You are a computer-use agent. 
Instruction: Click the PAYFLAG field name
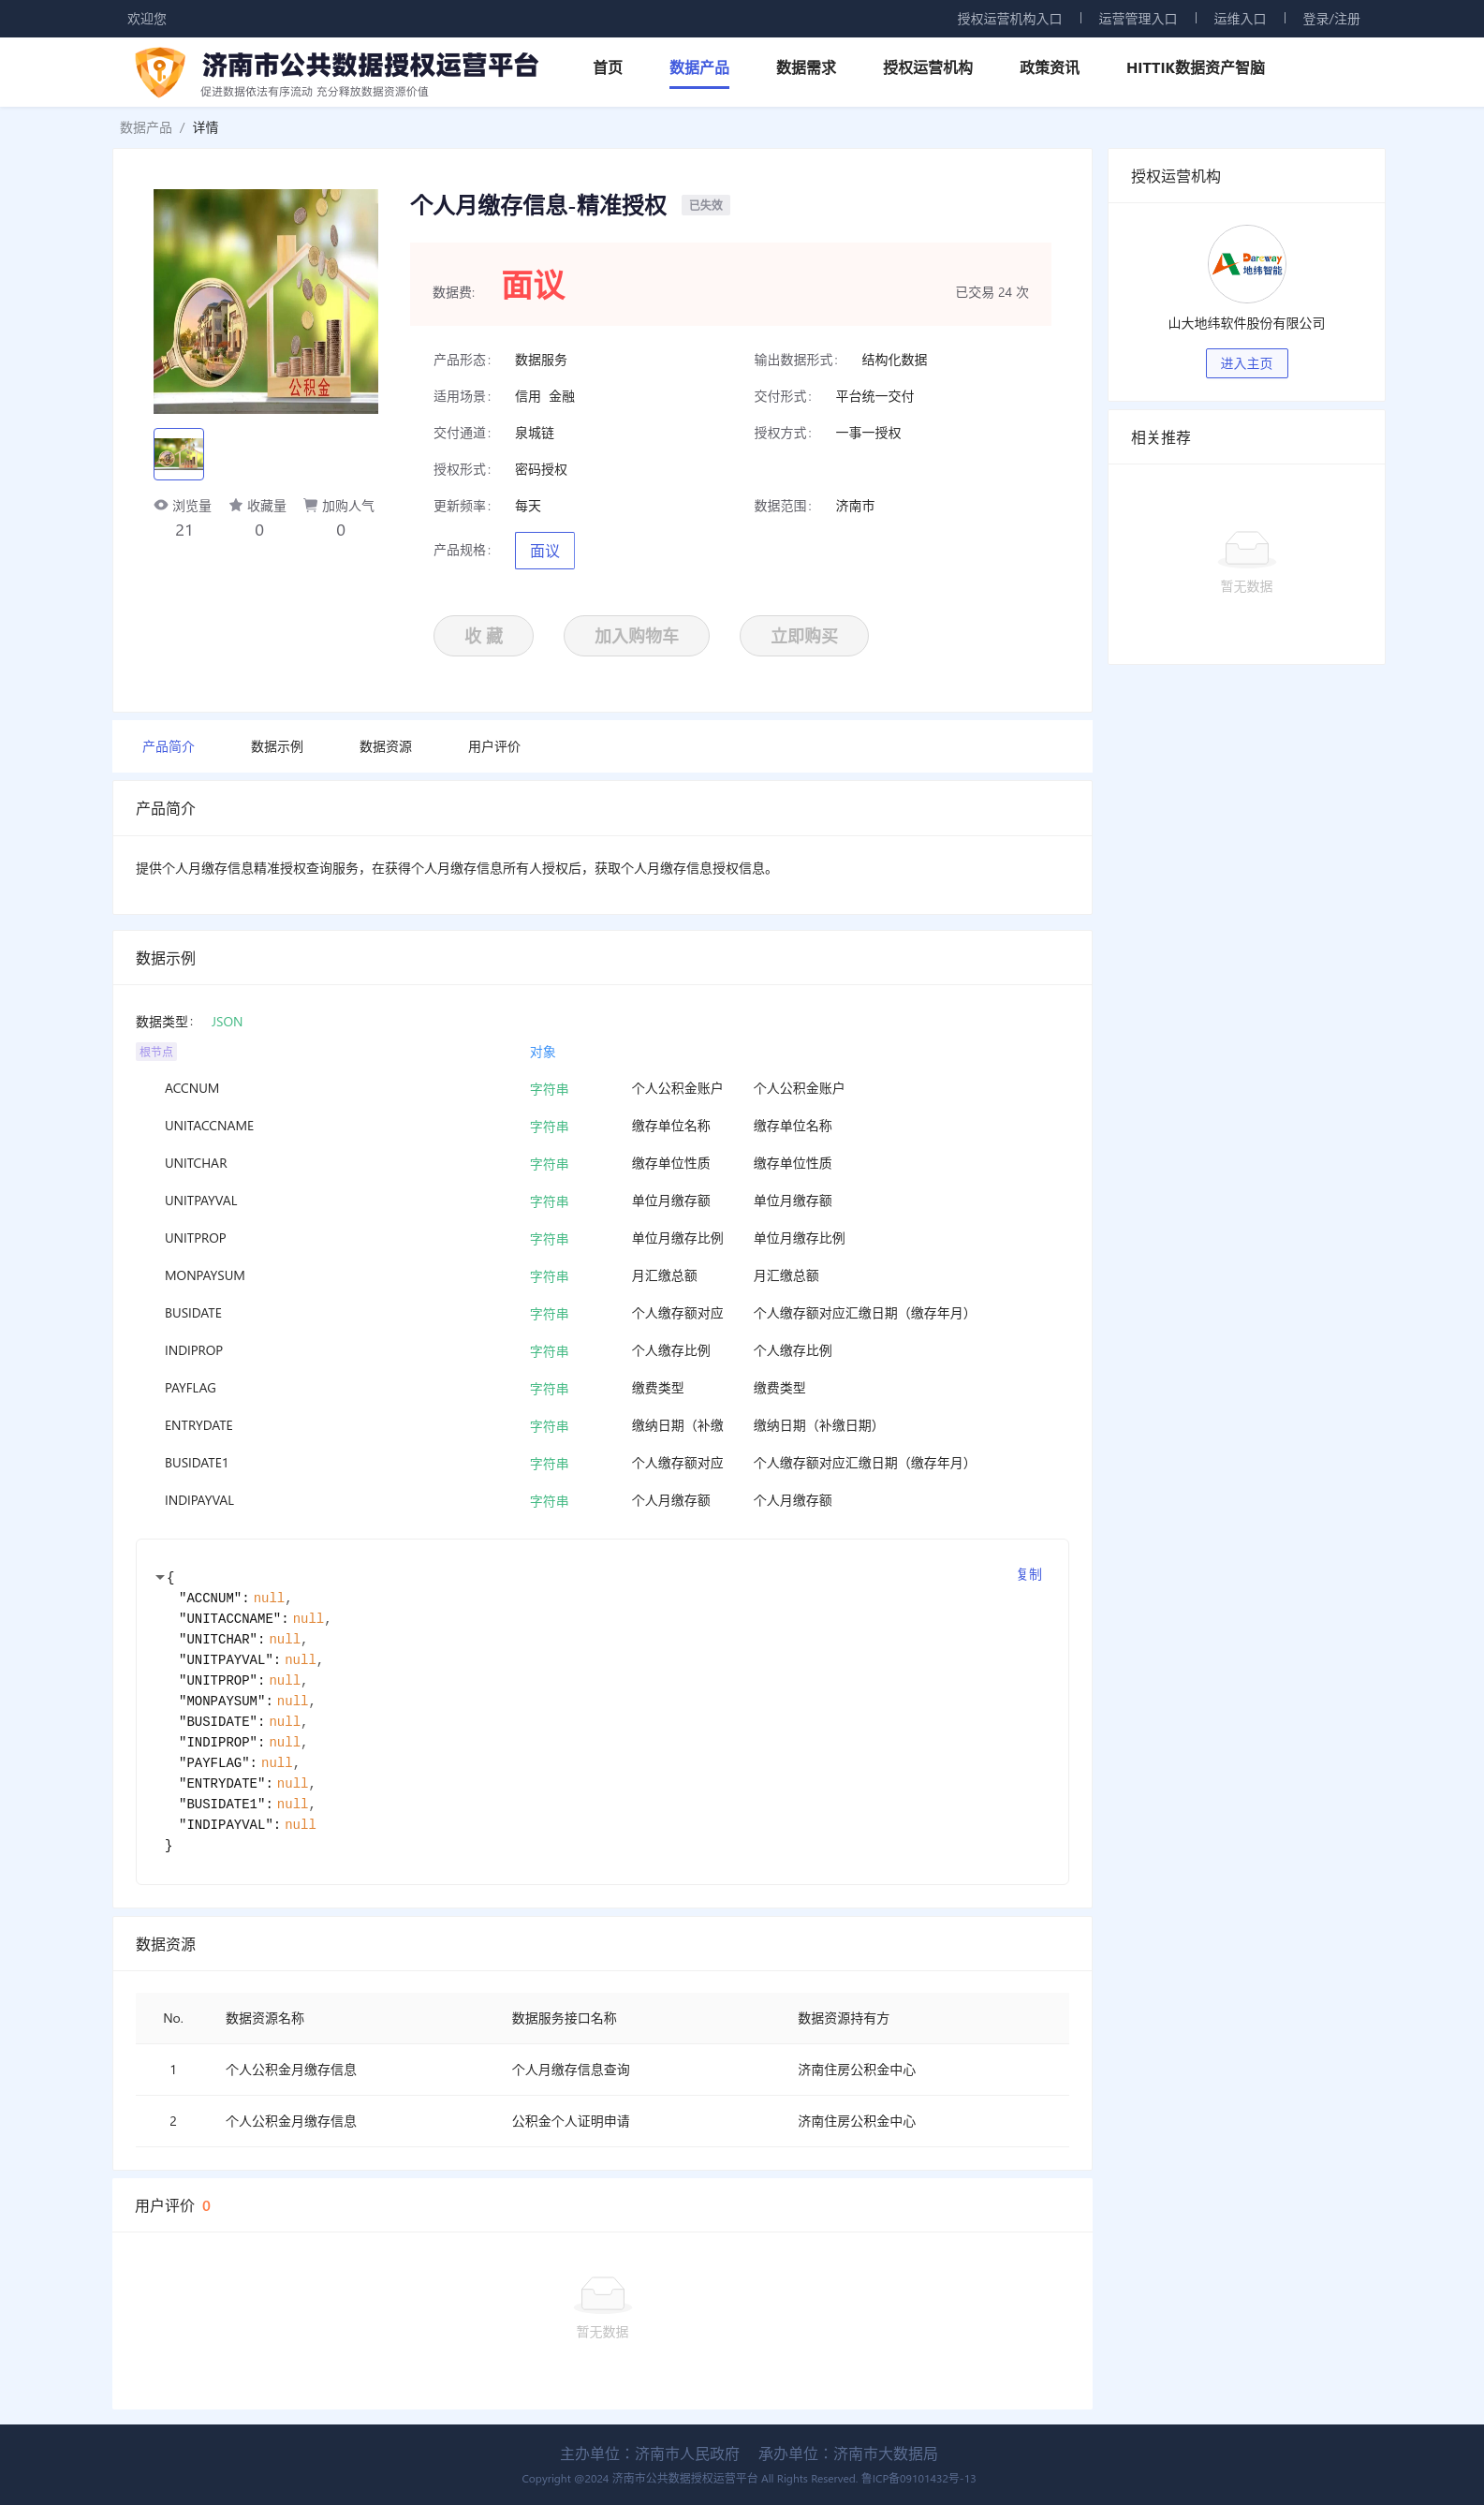190,1388
